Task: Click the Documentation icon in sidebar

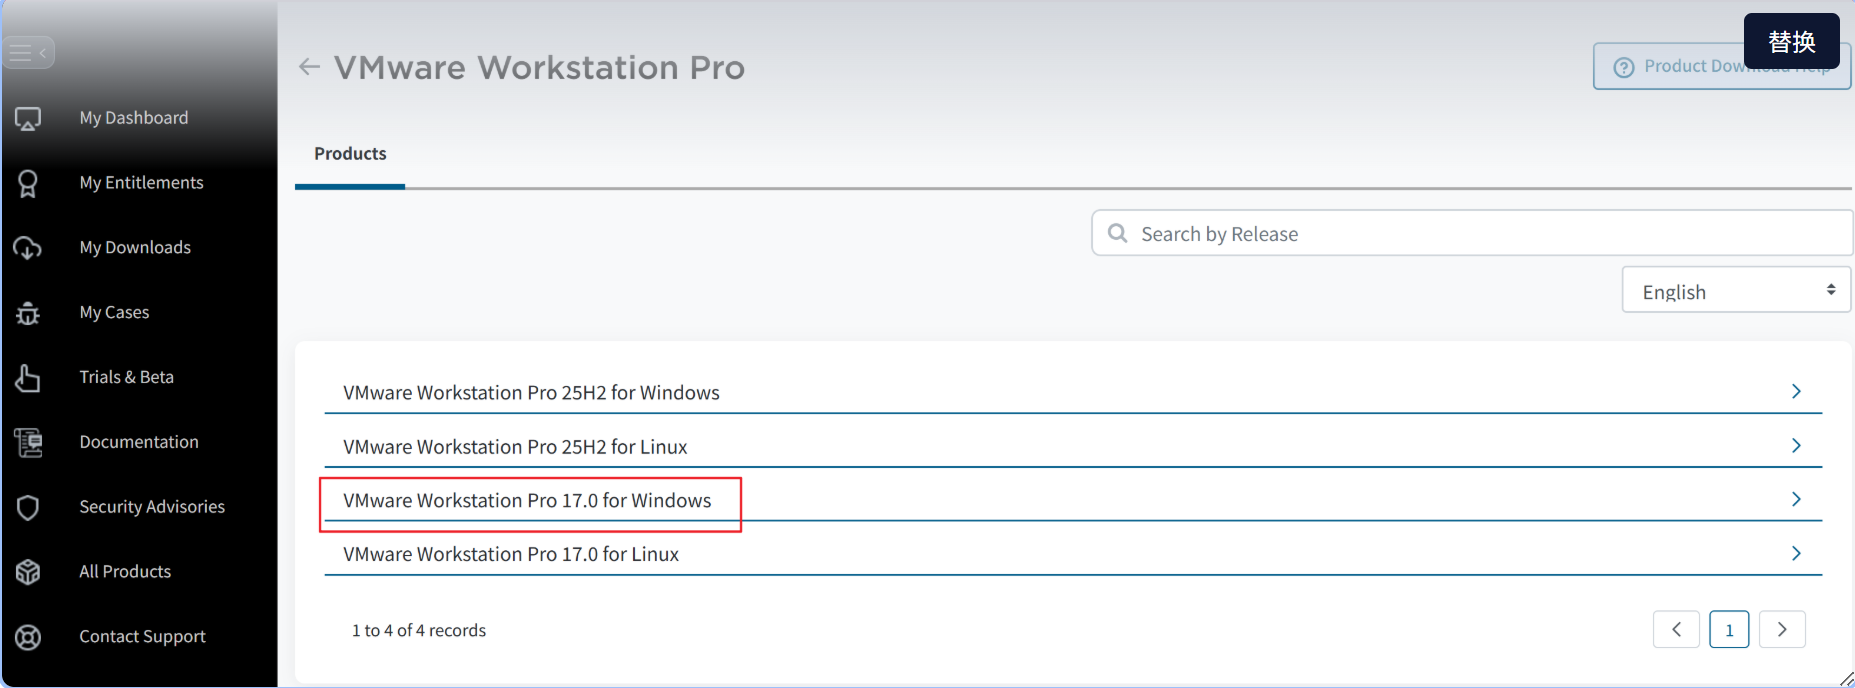Action: click(x=28, y=442)
